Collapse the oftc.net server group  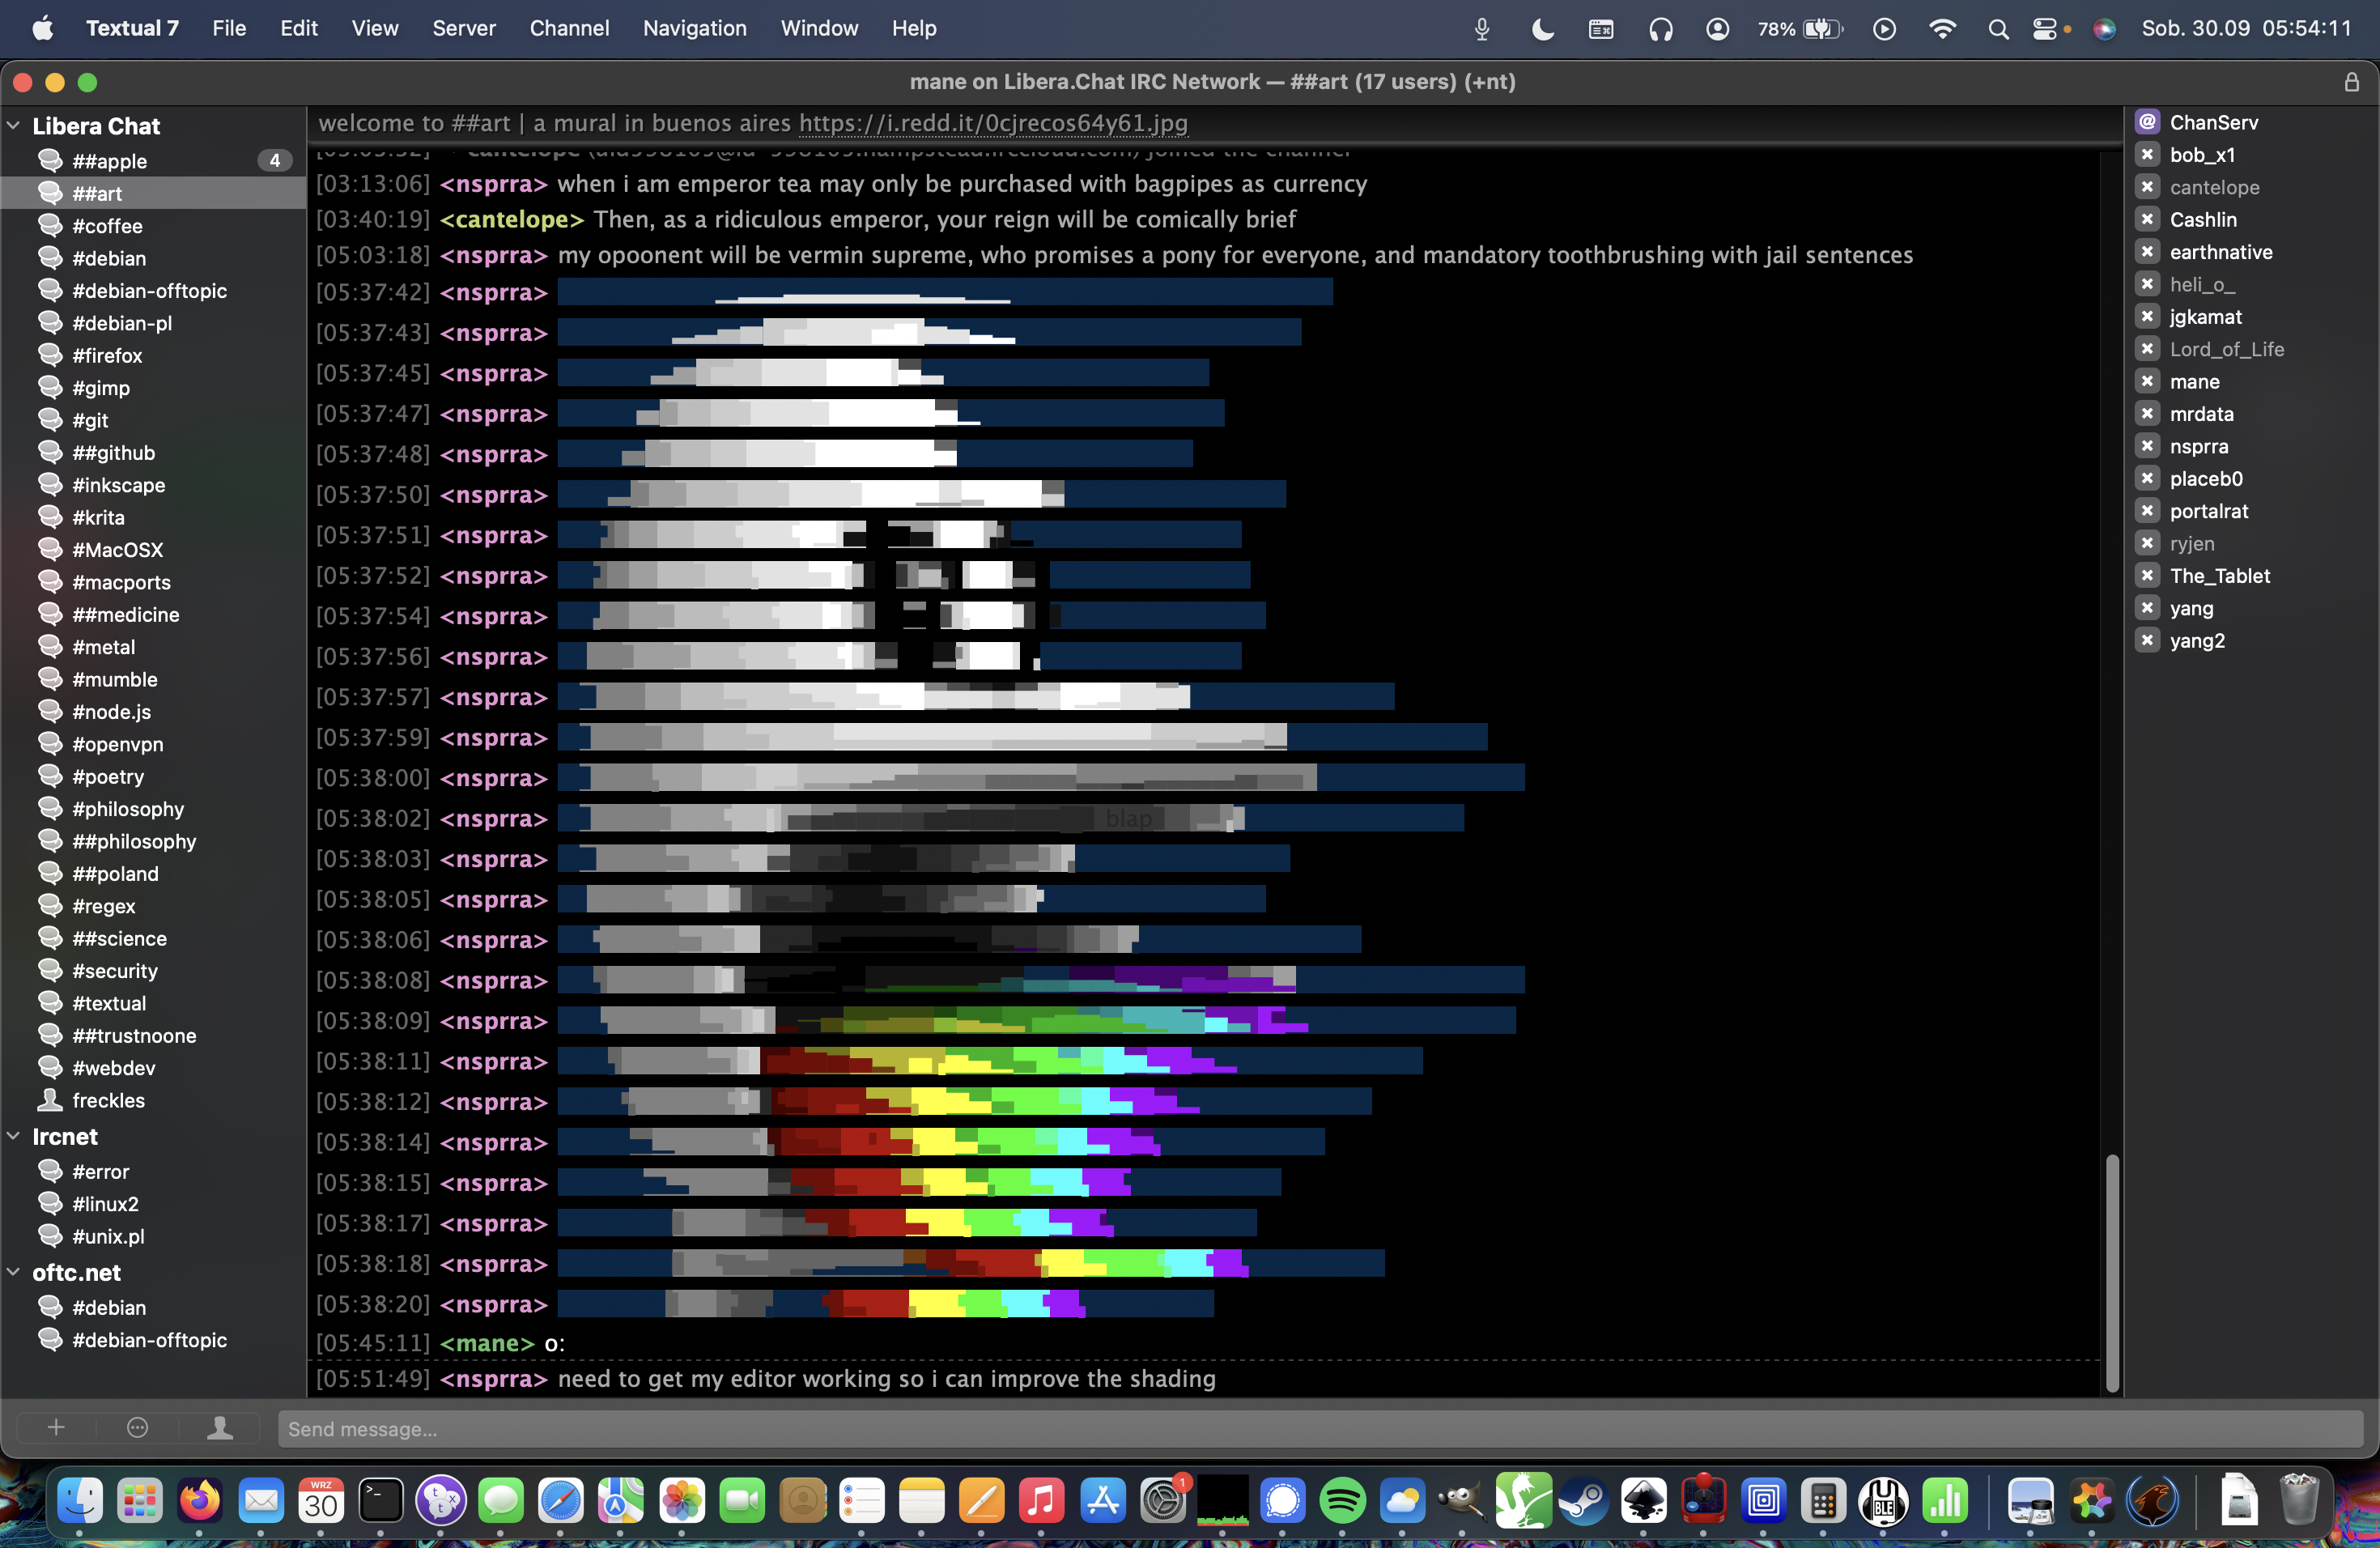[14, 1272]
